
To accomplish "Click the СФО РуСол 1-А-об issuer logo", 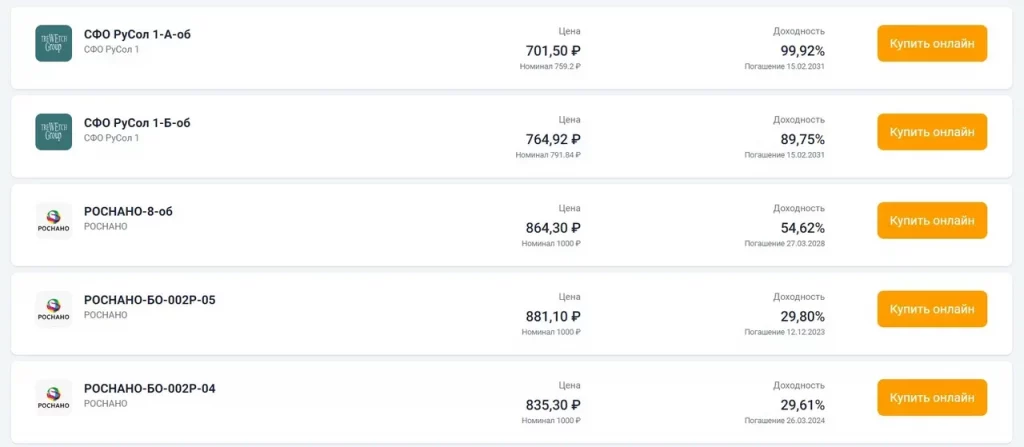I will click(x=53, y=43).
